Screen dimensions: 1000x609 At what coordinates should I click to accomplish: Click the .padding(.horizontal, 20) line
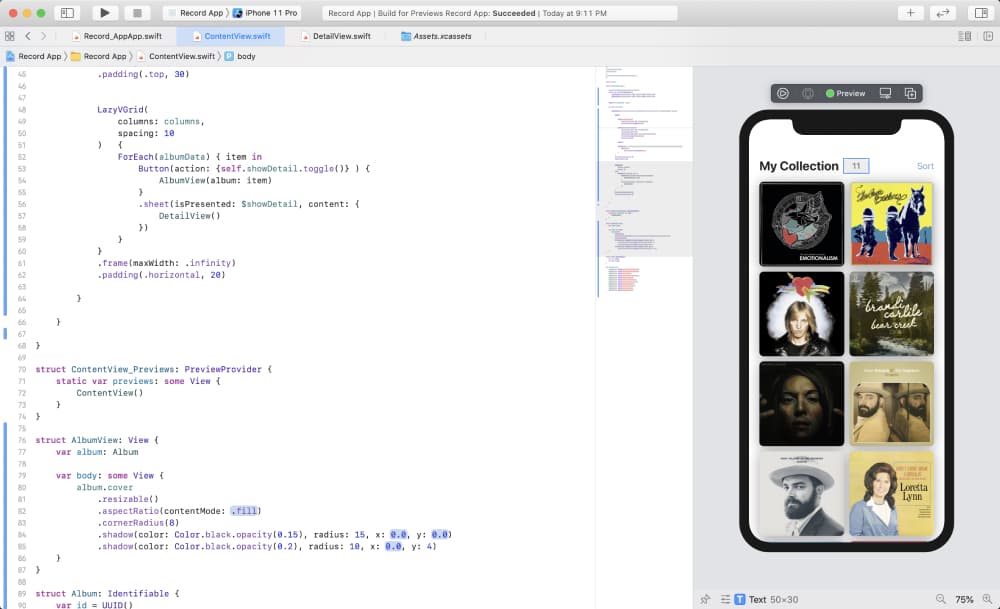coord(161,275)
